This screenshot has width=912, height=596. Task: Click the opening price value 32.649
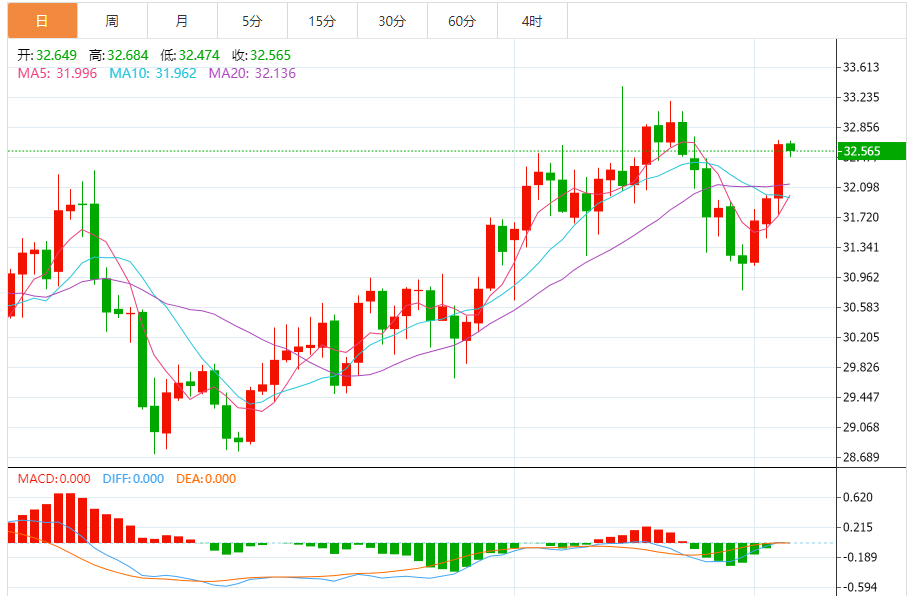point(56,55)
